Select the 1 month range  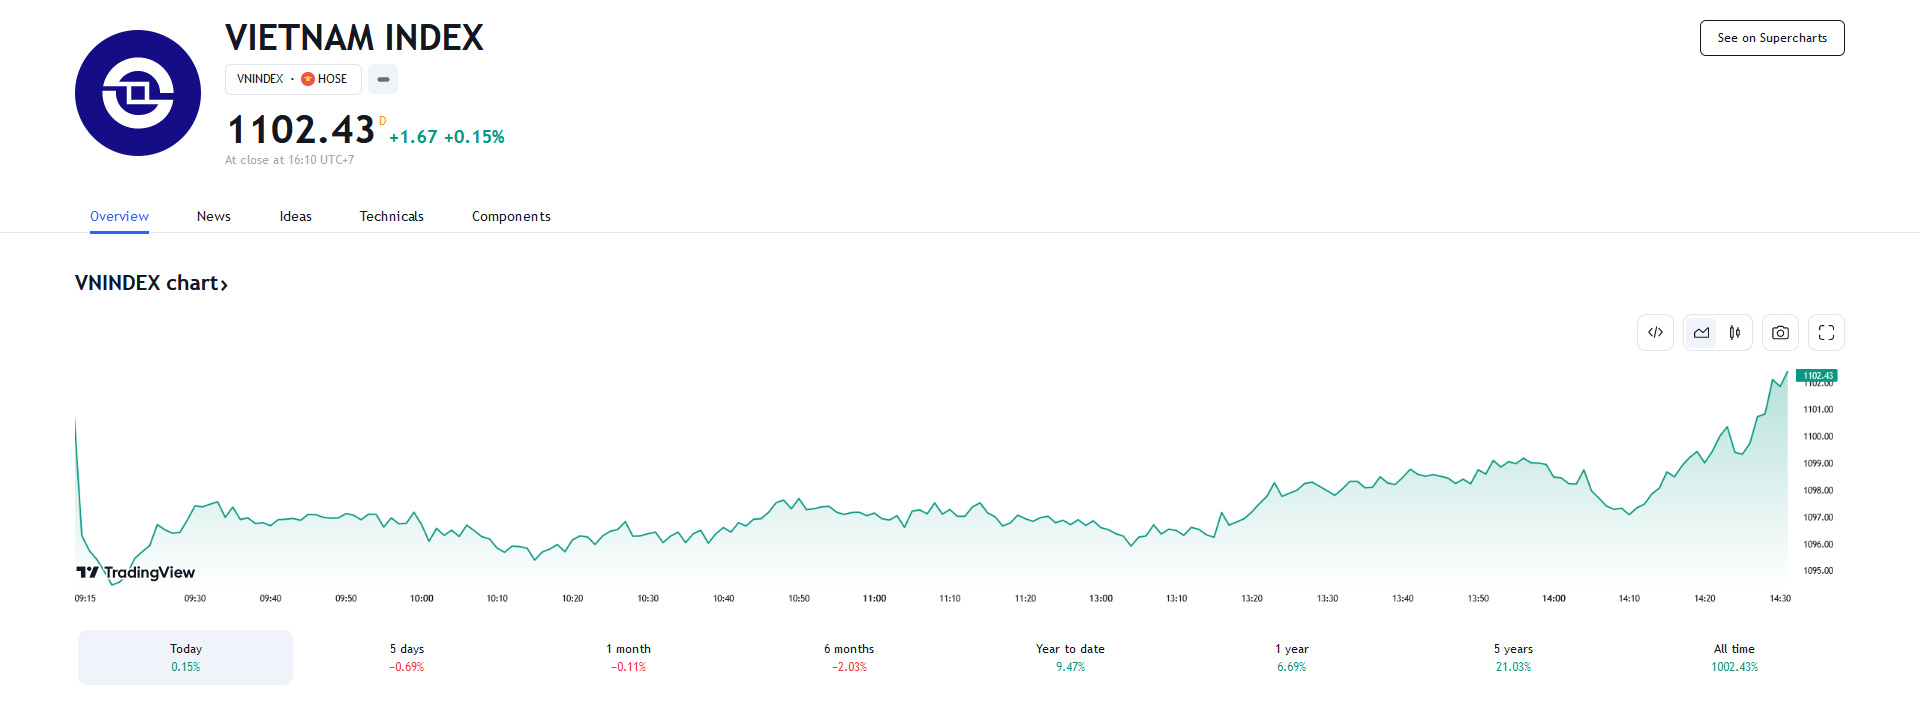point(628,657)
